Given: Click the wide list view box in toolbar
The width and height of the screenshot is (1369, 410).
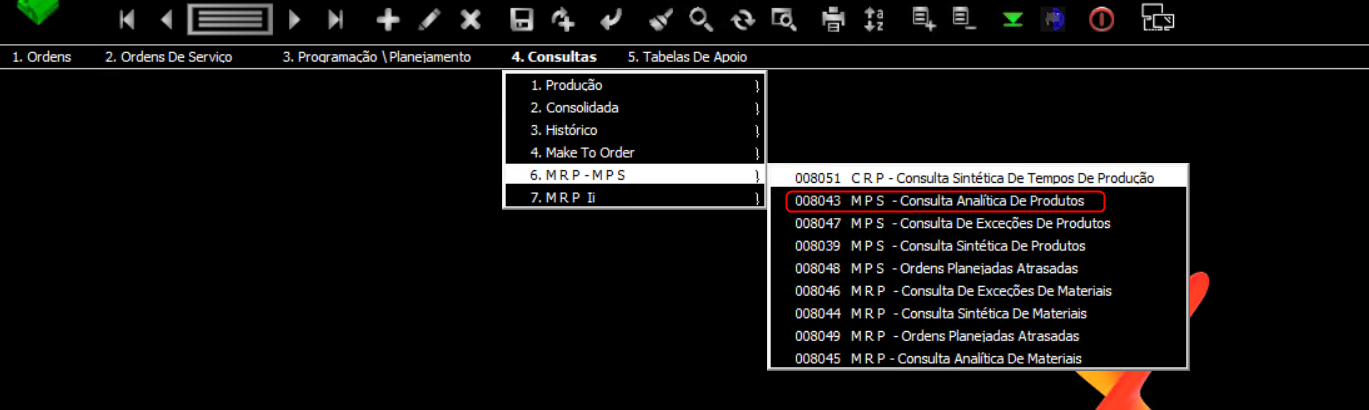Looking at the screenshot, I should (x=230, y=19).
